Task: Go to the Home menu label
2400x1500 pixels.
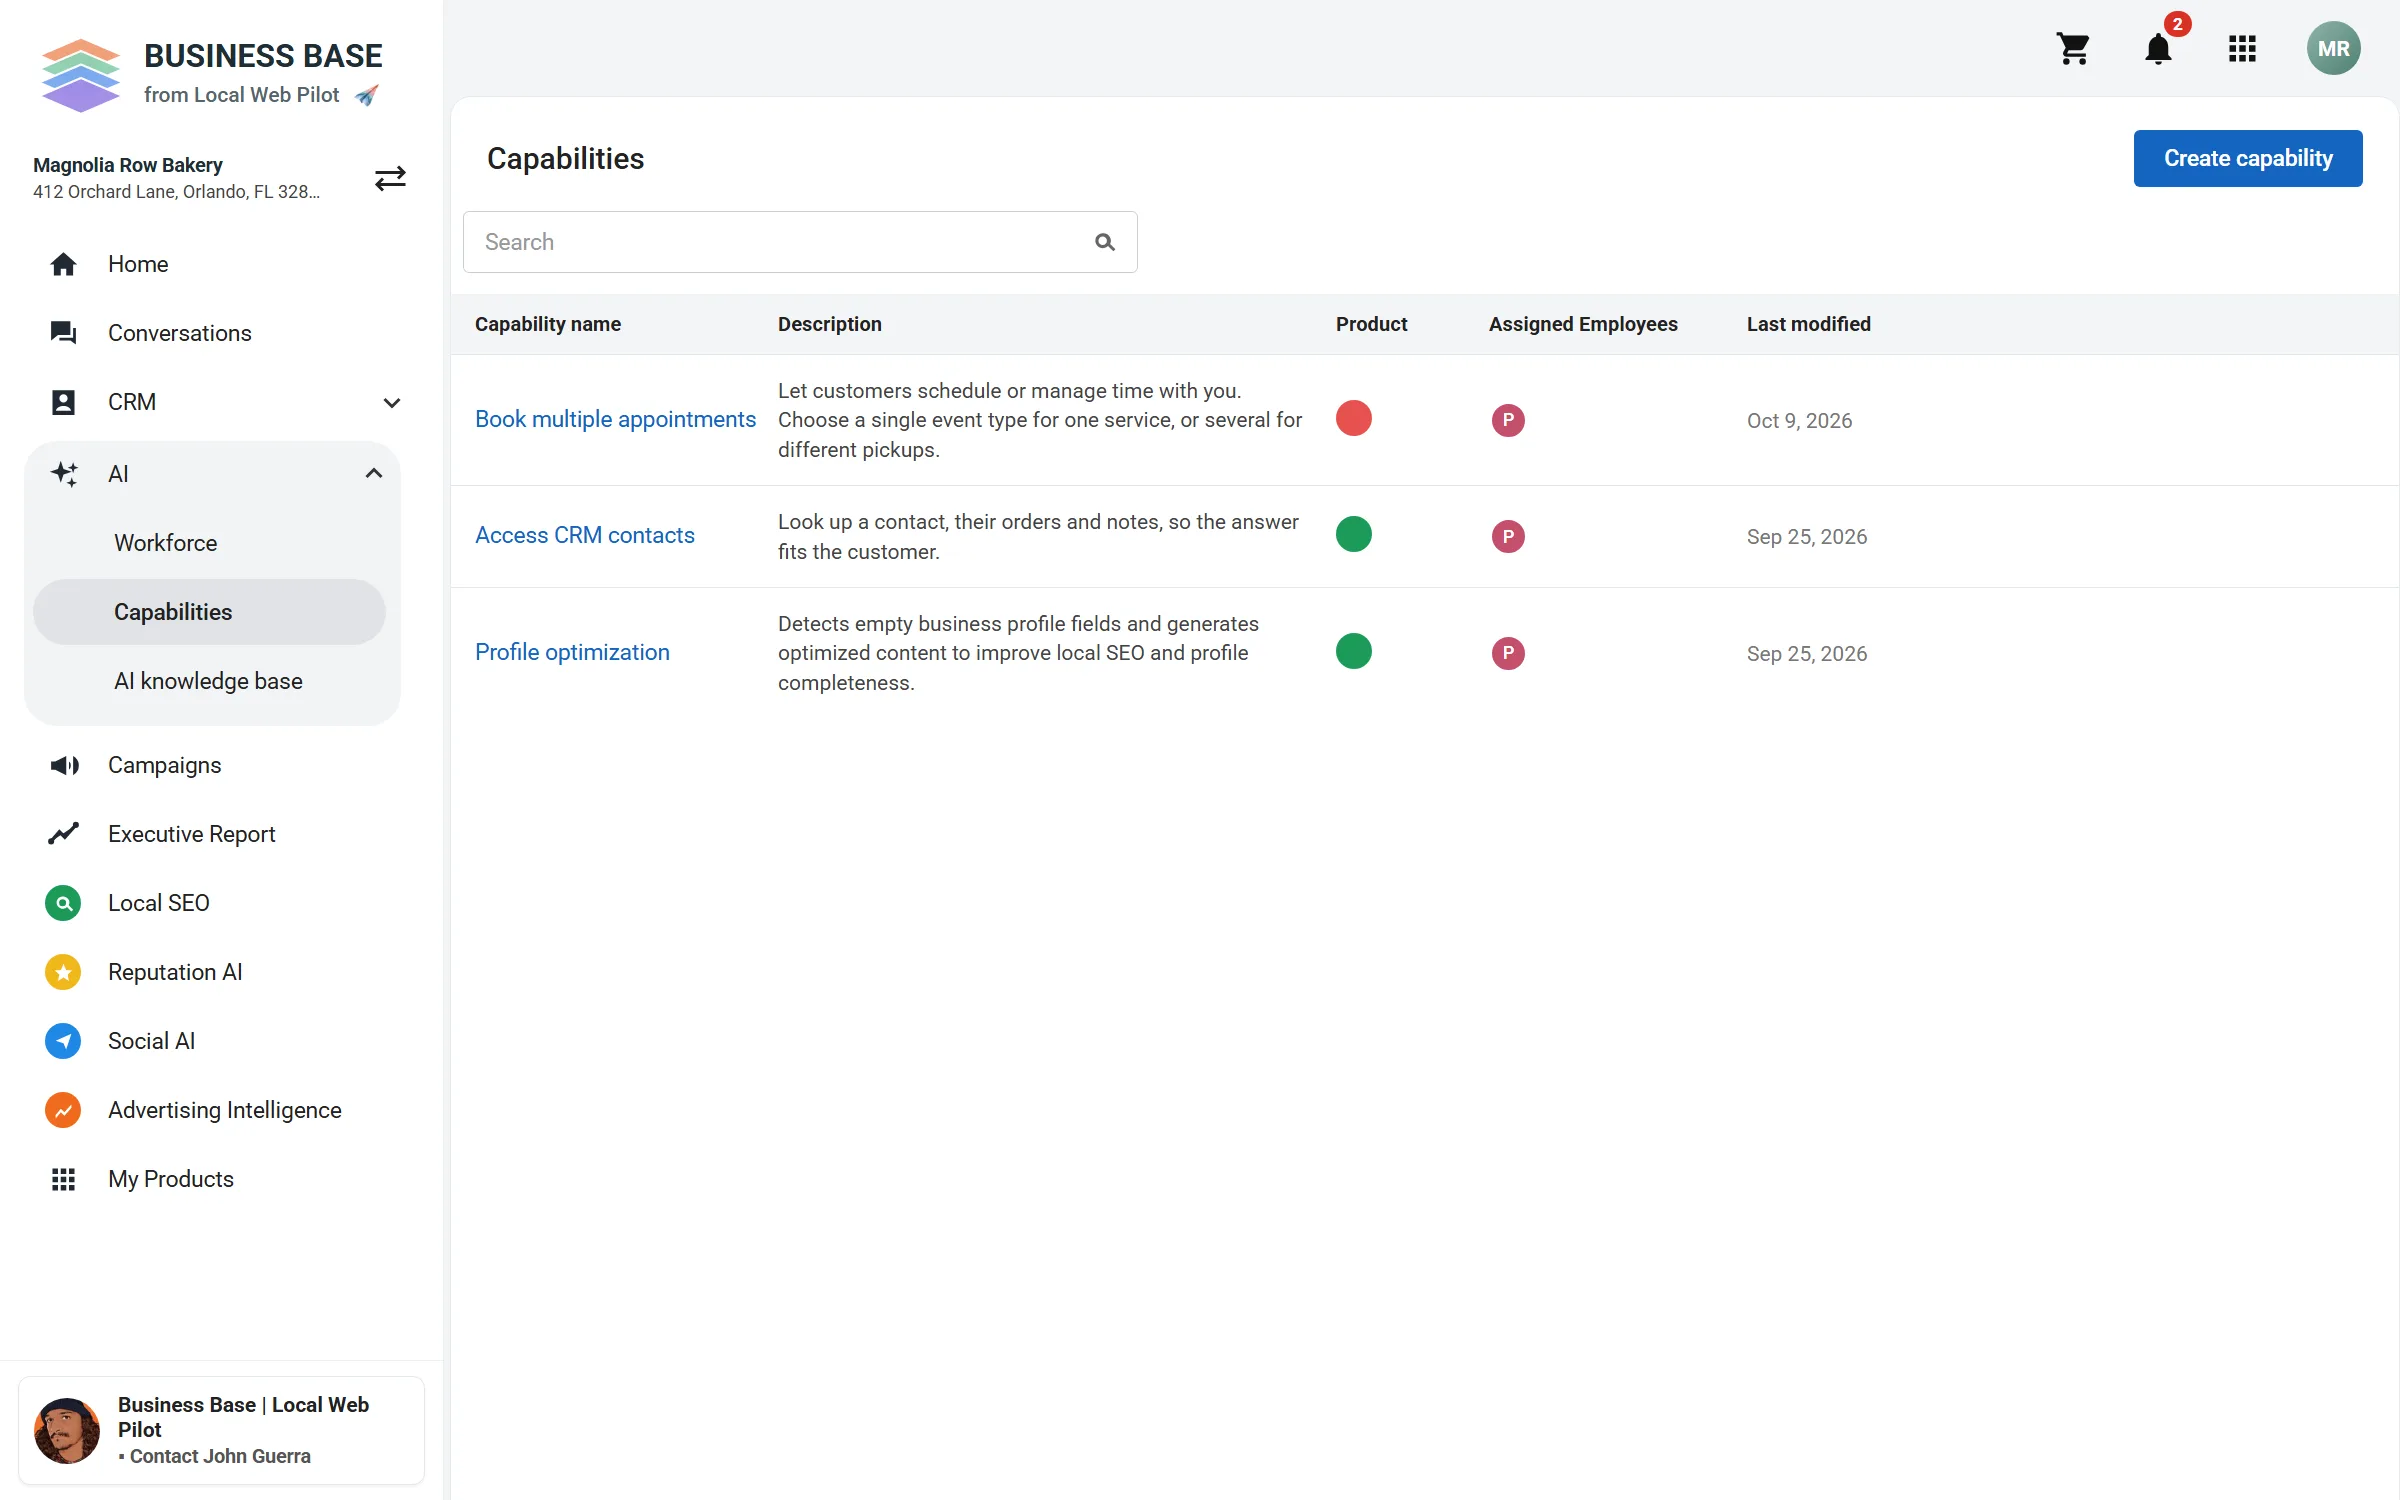Action: (x=138, y=264)
